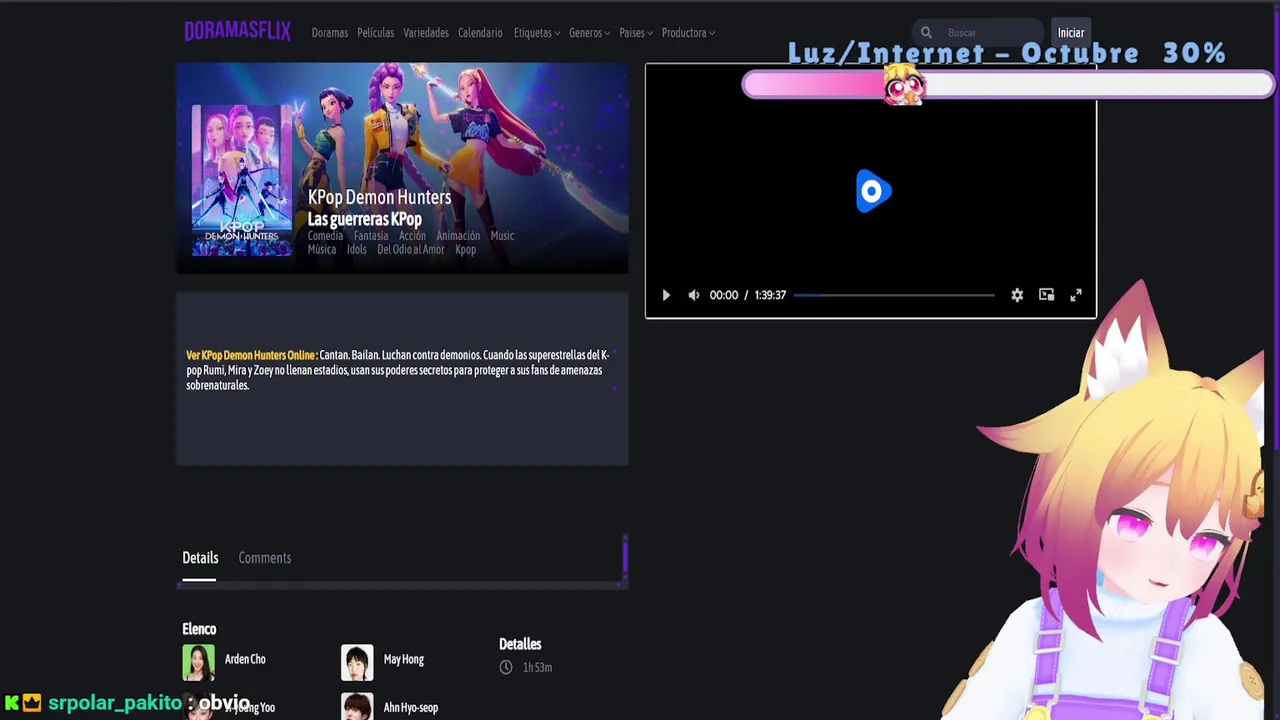Click the Arden Cho name

pos(245,659)
